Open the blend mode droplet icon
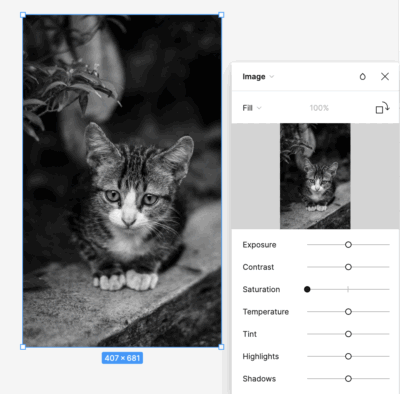The height and width of the screenshot is (394, 400). 362,77
